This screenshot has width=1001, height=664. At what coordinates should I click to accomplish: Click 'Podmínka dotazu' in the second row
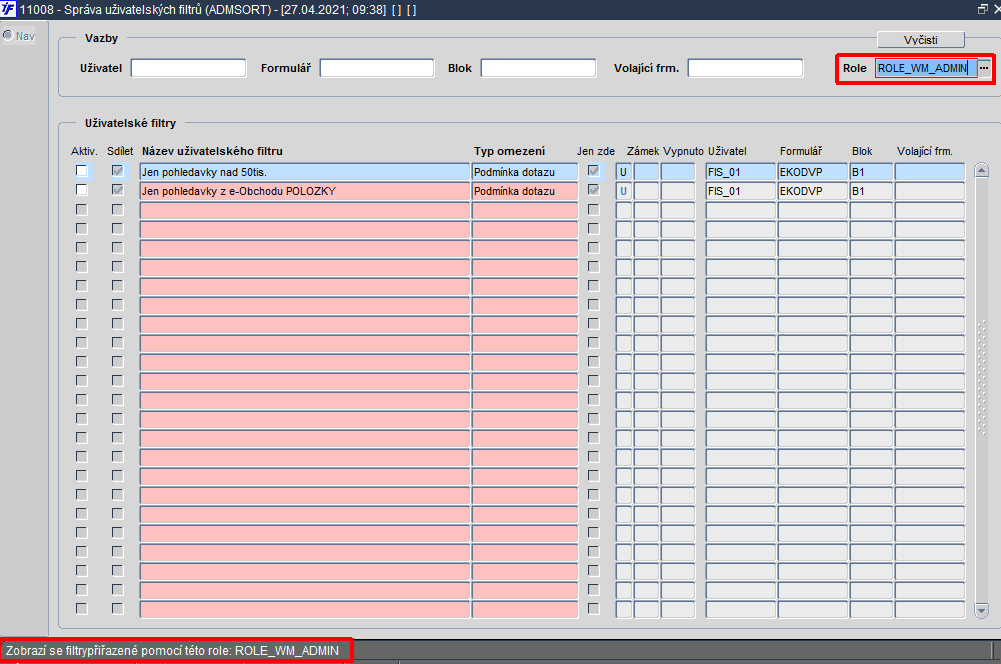(x=525, y=191)
